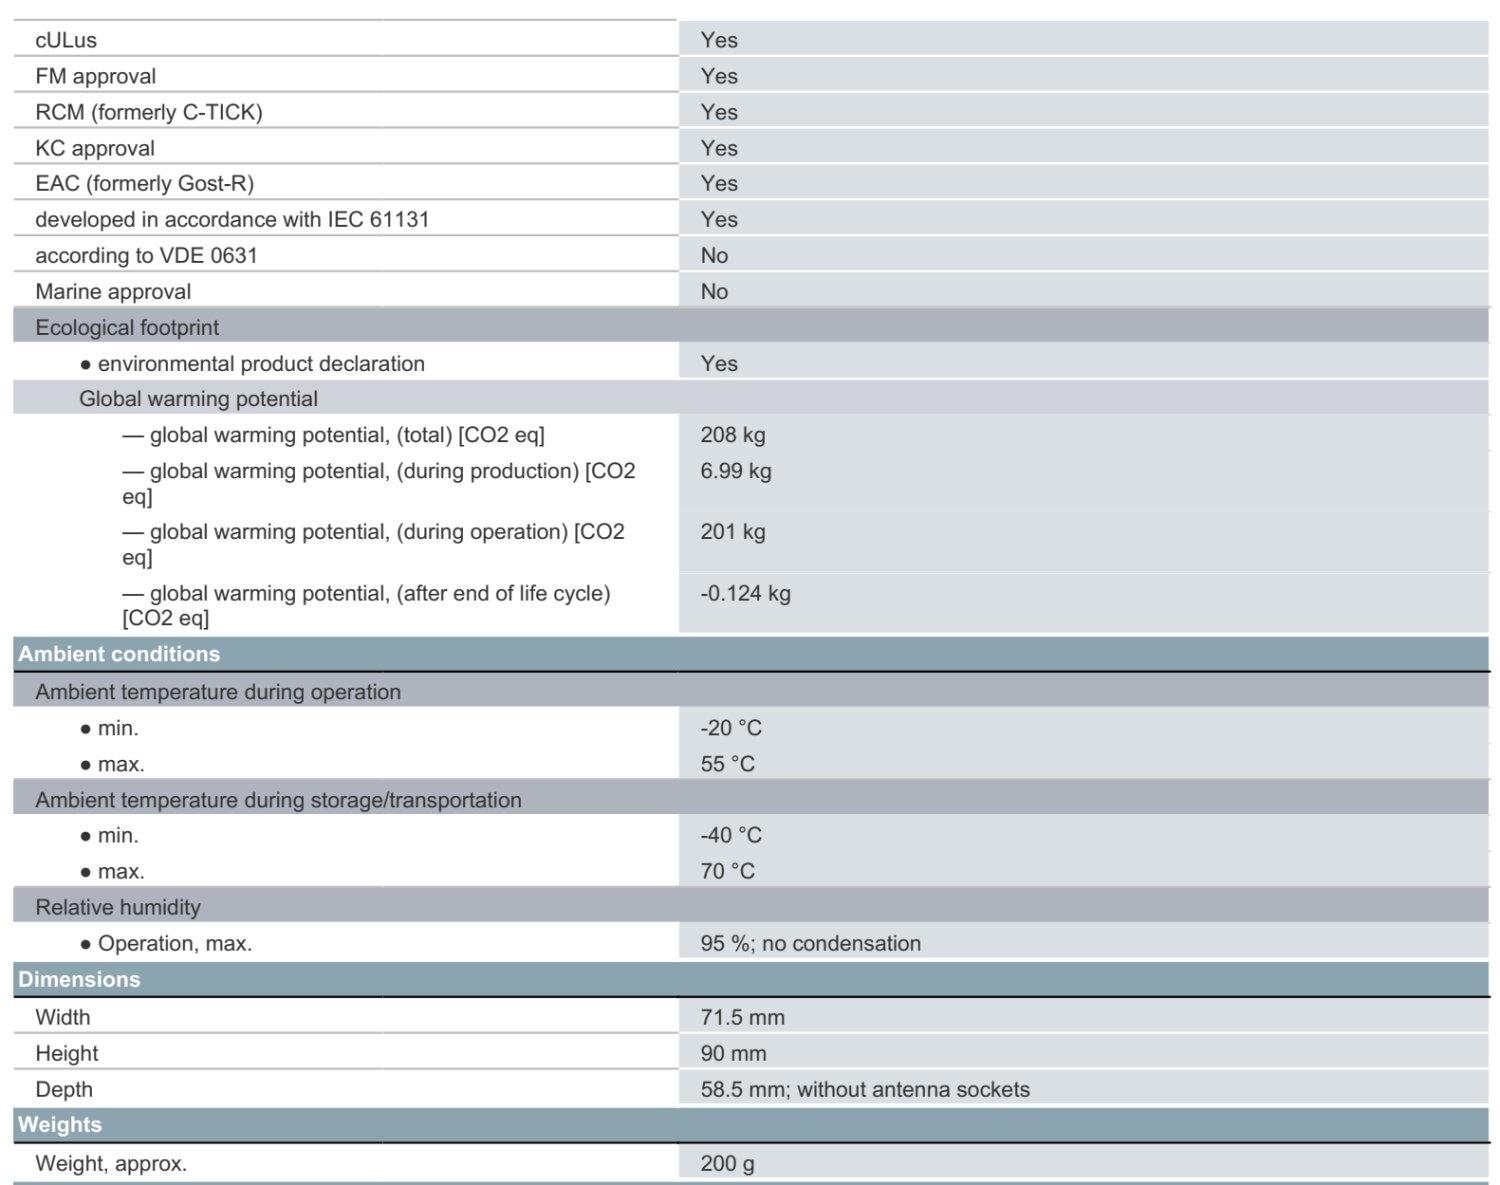1500x1185 pixels.
Task: Click the -20 °C operating minimum value
Action: (731, 728)
